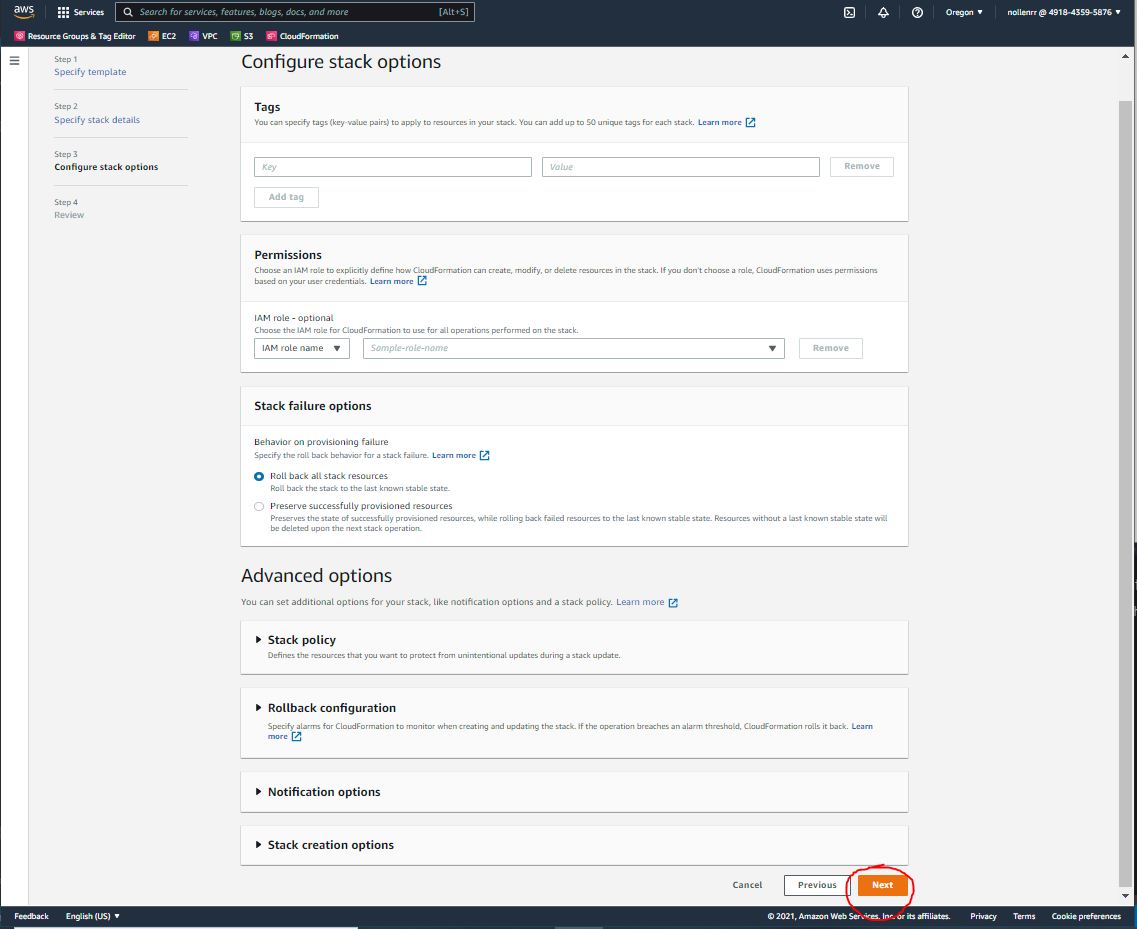Screen dimensions: 1137x929
Task: Click in the tag Value input field
Action: [x=680, y=167]
